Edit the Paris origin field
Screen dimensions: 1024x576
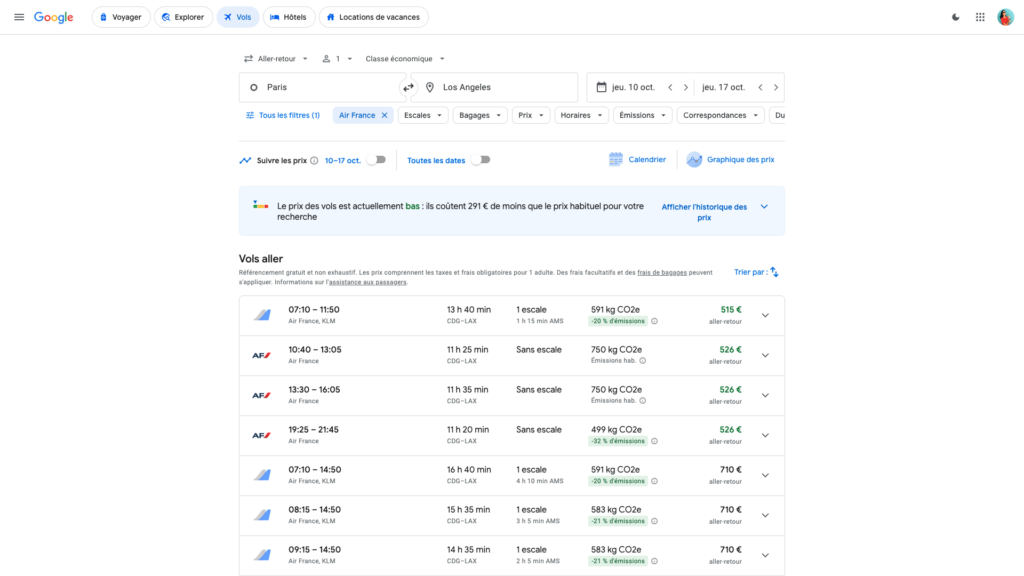click(322, 88)
